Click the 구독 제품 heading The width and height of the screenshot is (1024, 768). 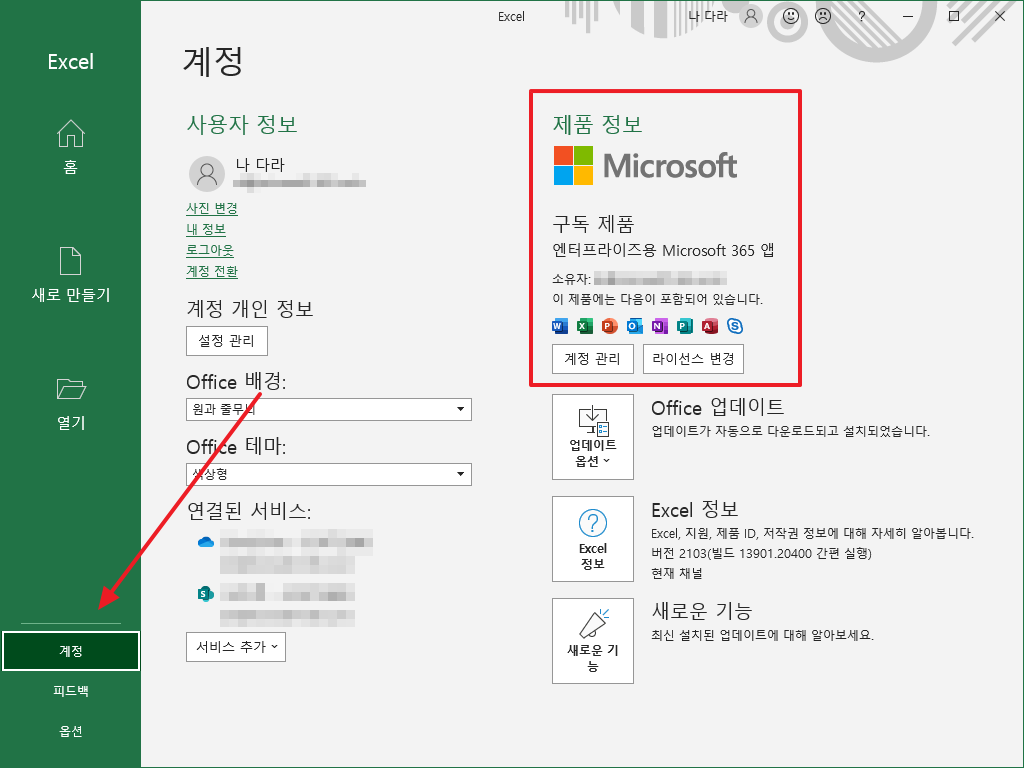(x=593, y=224)
